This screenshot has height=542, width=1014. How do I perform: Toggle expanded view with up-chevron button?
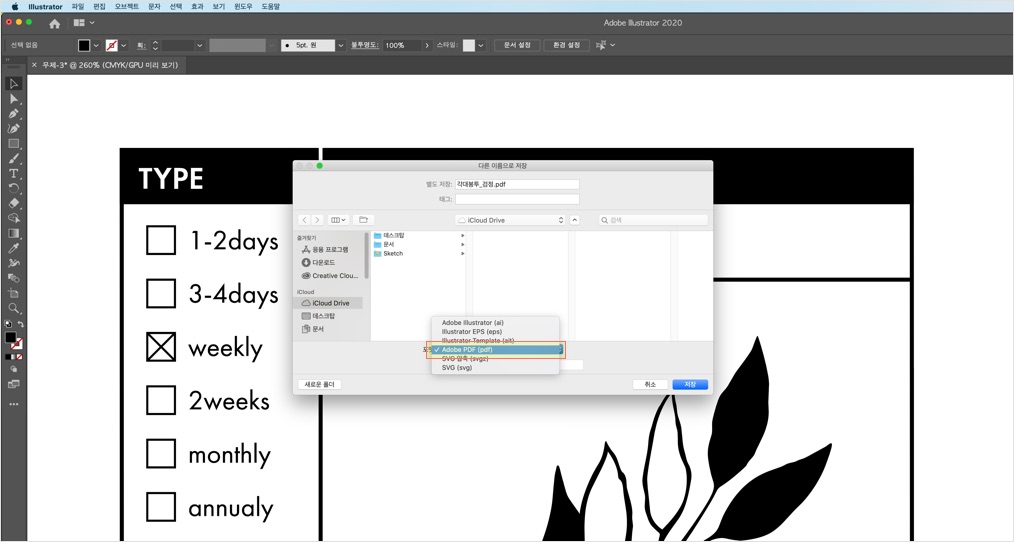pyautogui.click(x=575, y=220)
